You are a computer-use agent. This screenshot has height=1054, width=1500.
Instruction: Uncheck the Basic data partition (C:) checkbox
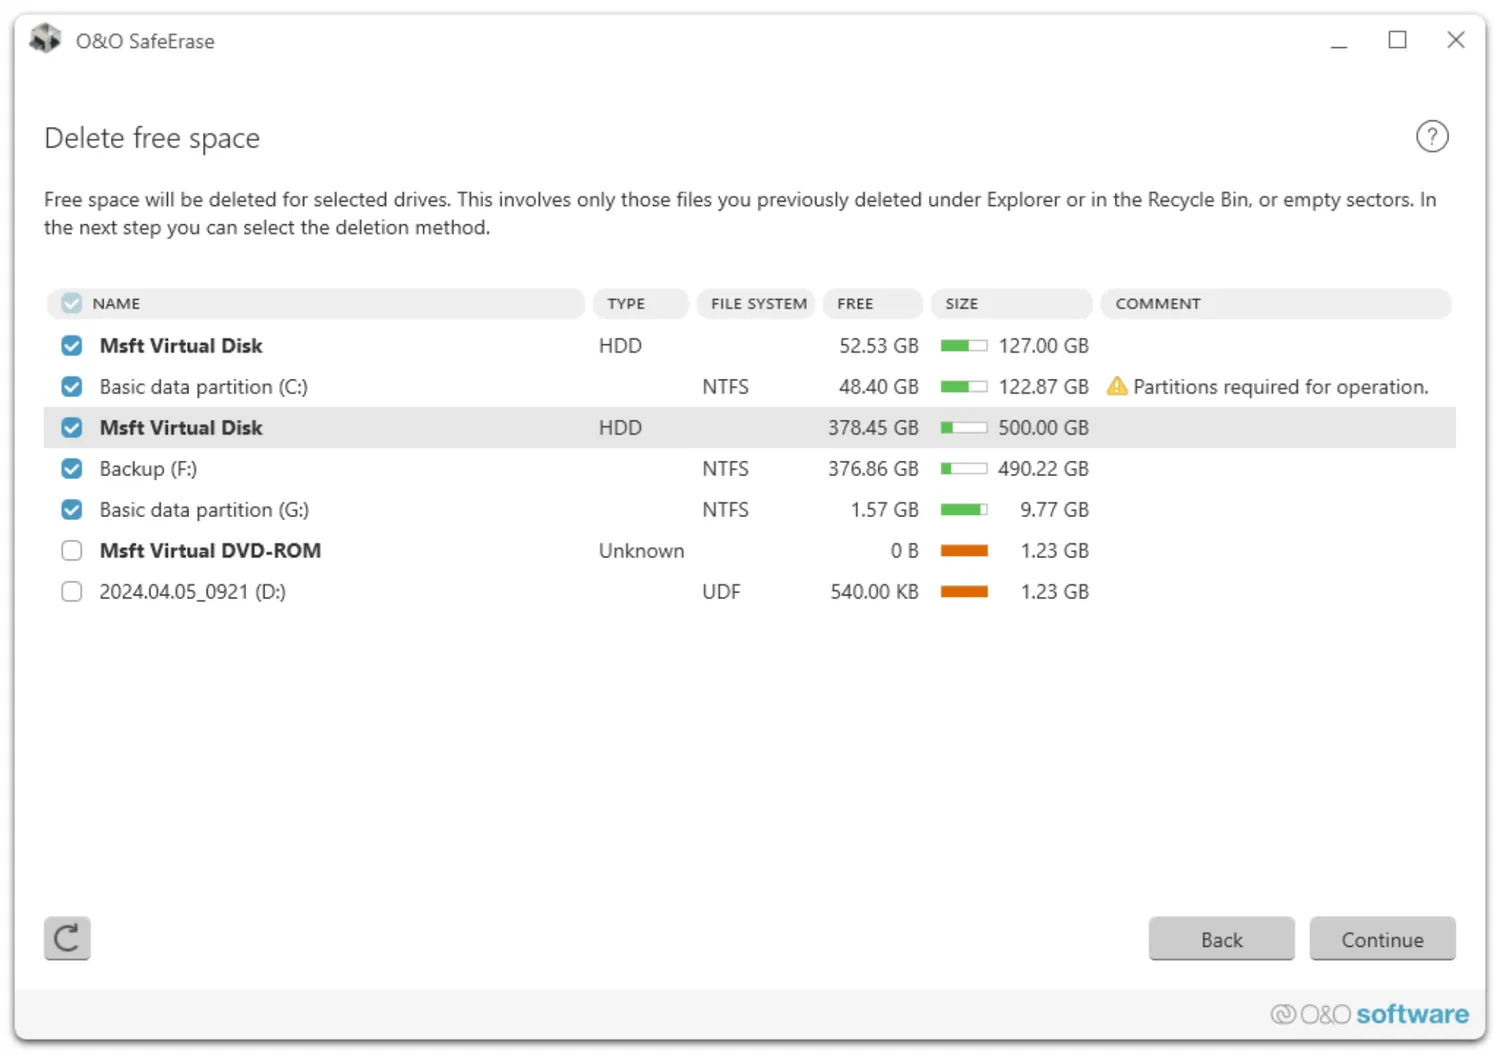[x=72, y=387]
